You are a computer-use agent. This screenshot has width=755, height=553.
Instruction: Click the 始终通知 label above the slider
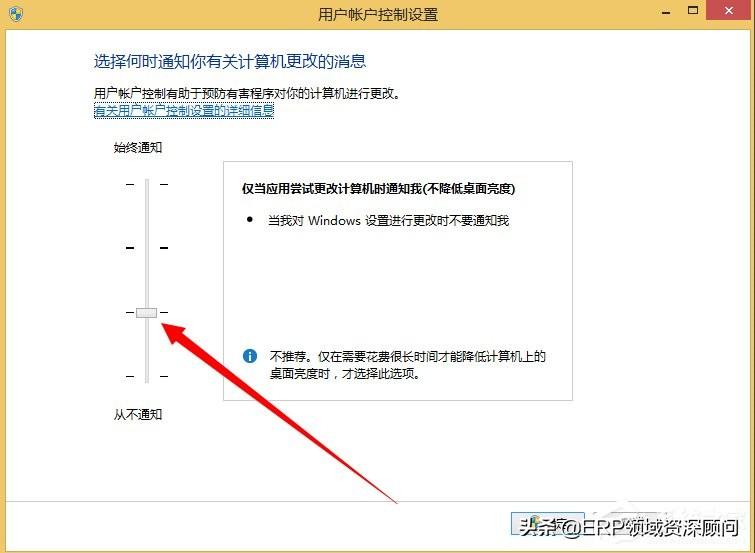pos(138,148)
